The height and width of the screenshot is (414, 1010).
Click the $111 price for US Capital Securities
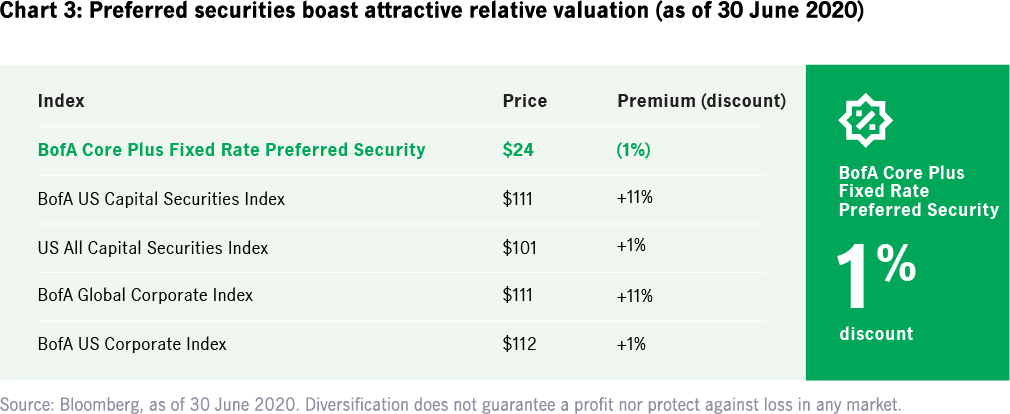519,199
